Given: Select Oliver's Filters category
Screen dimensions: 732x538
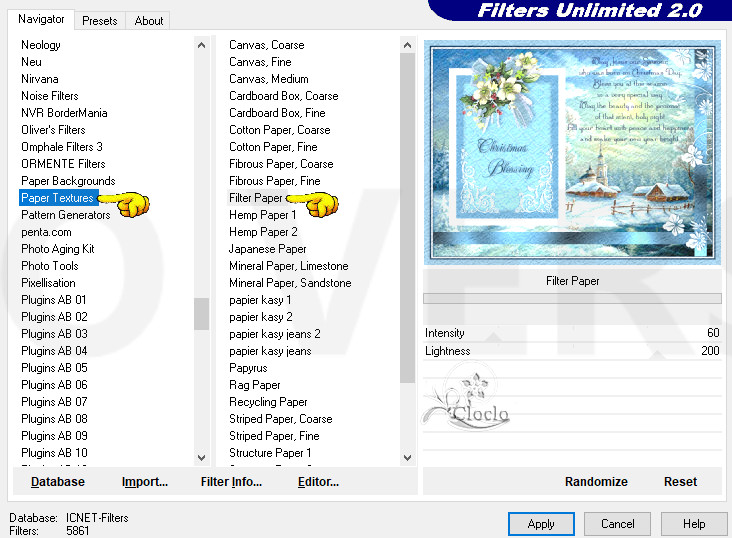Looking at the screenshot, I should 53,130.
